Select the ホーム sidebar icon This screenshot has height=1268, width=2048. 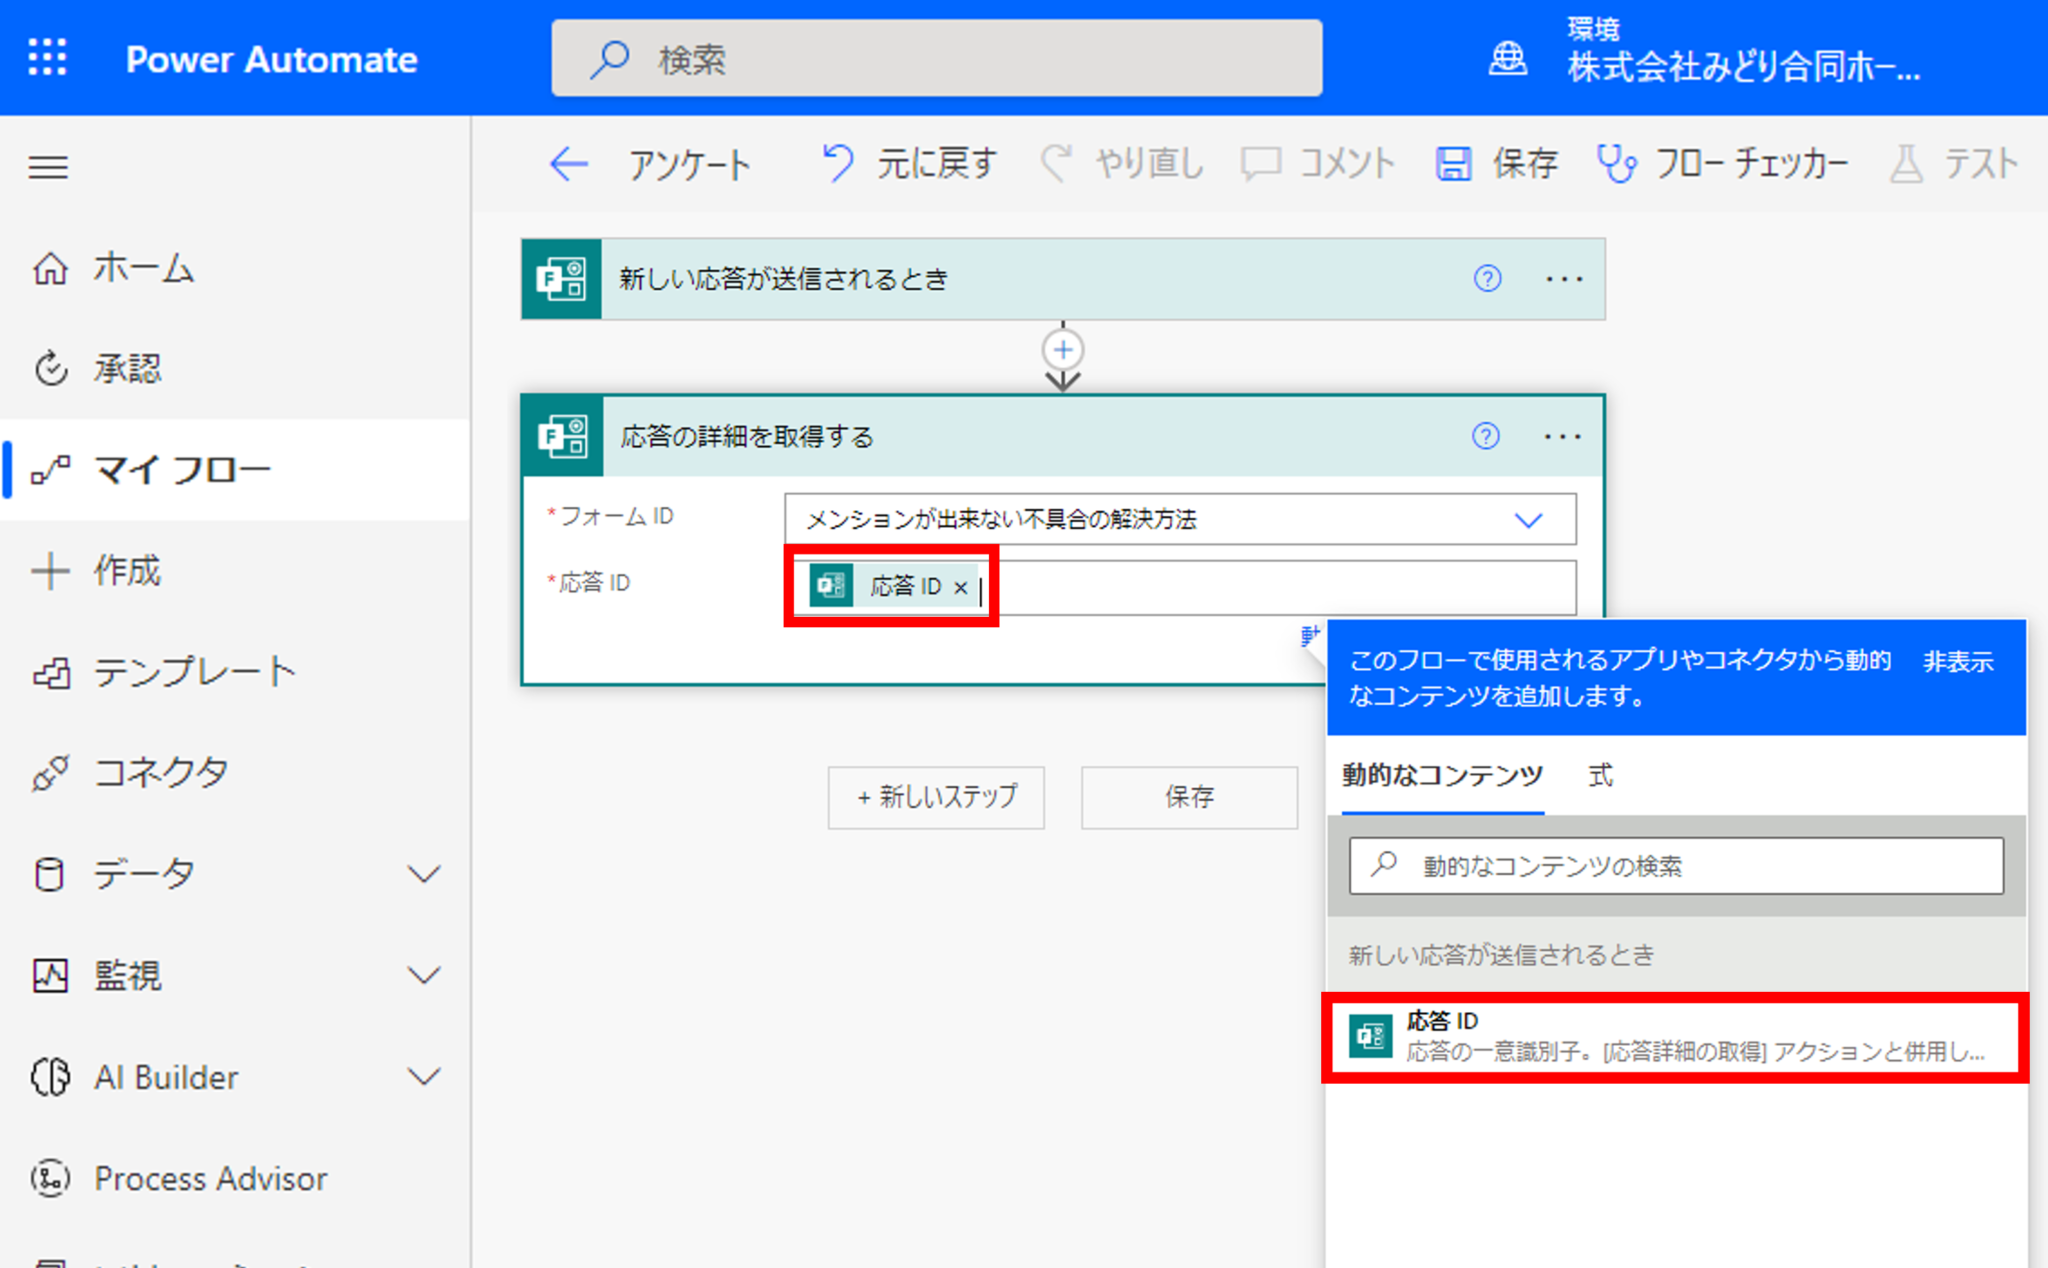pyautogui.click(x=50, y=268)
